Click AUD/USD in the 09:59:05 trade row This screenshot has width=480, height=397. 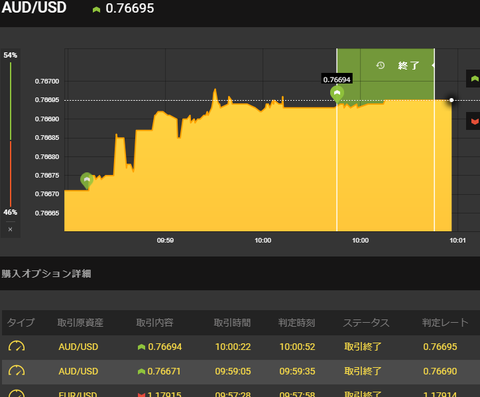pyautogui.click(x=78, y=371)
